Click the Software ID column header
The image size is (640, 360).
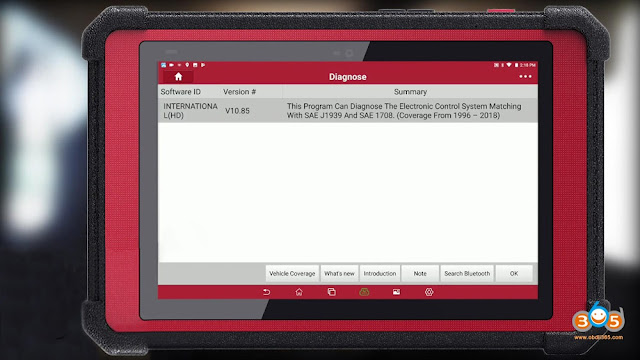180,92
